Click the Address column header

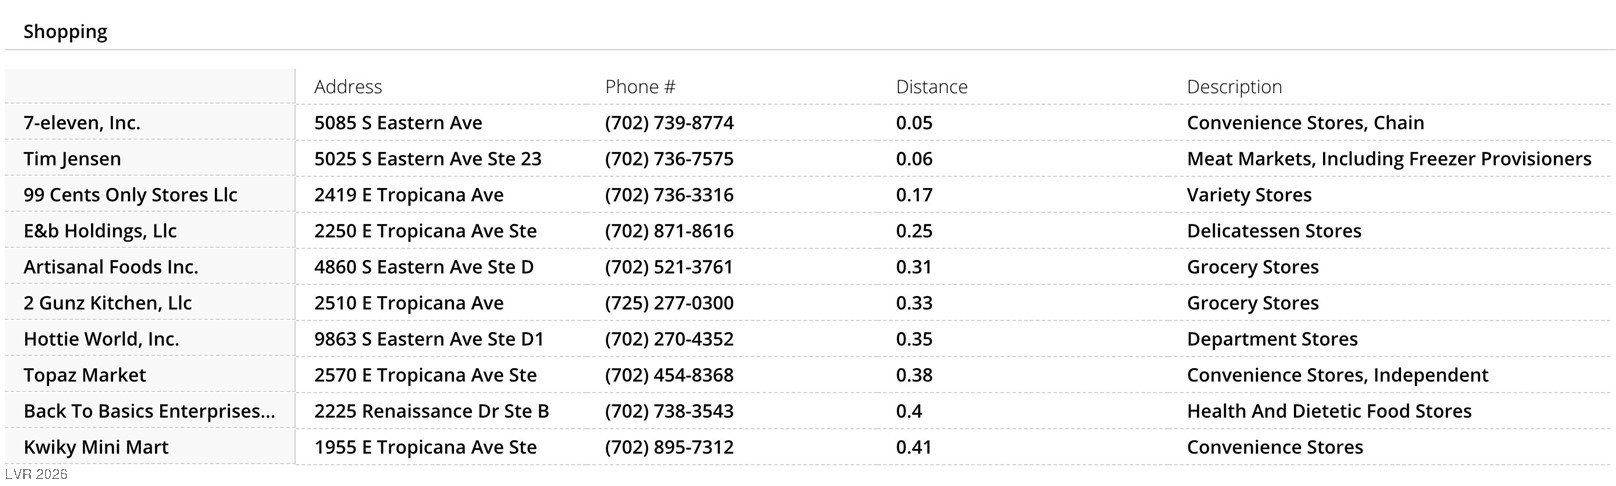click(x=348, y=87)
